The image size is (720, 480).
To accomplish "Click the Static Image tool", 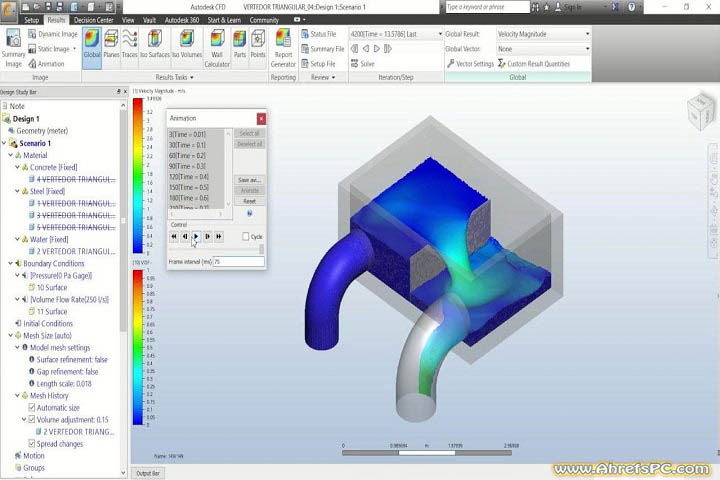I will coord(49,49).
